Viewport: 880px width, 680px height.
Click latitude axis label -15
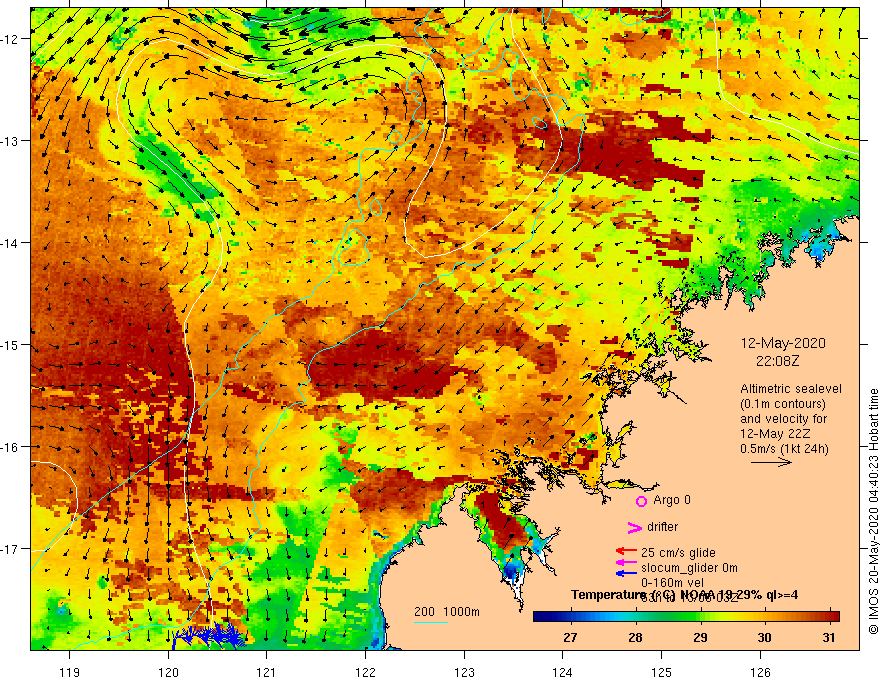(x=10, y=345)
